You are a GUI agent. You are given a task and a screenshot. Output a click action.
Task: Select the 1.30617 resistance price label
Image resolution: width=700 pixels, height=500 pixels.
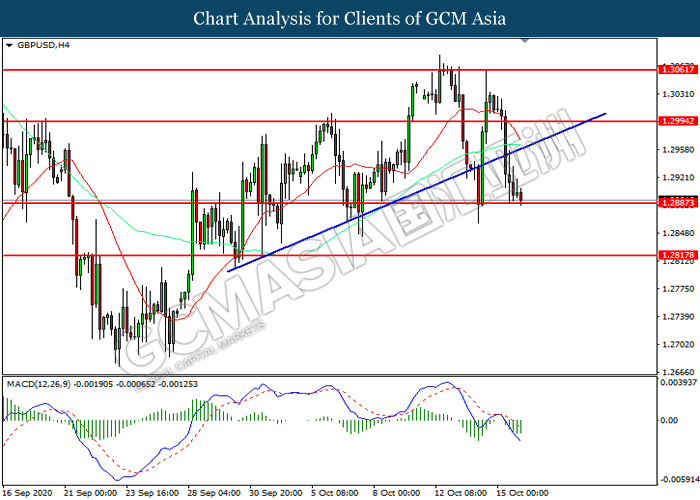coord(678,69)
